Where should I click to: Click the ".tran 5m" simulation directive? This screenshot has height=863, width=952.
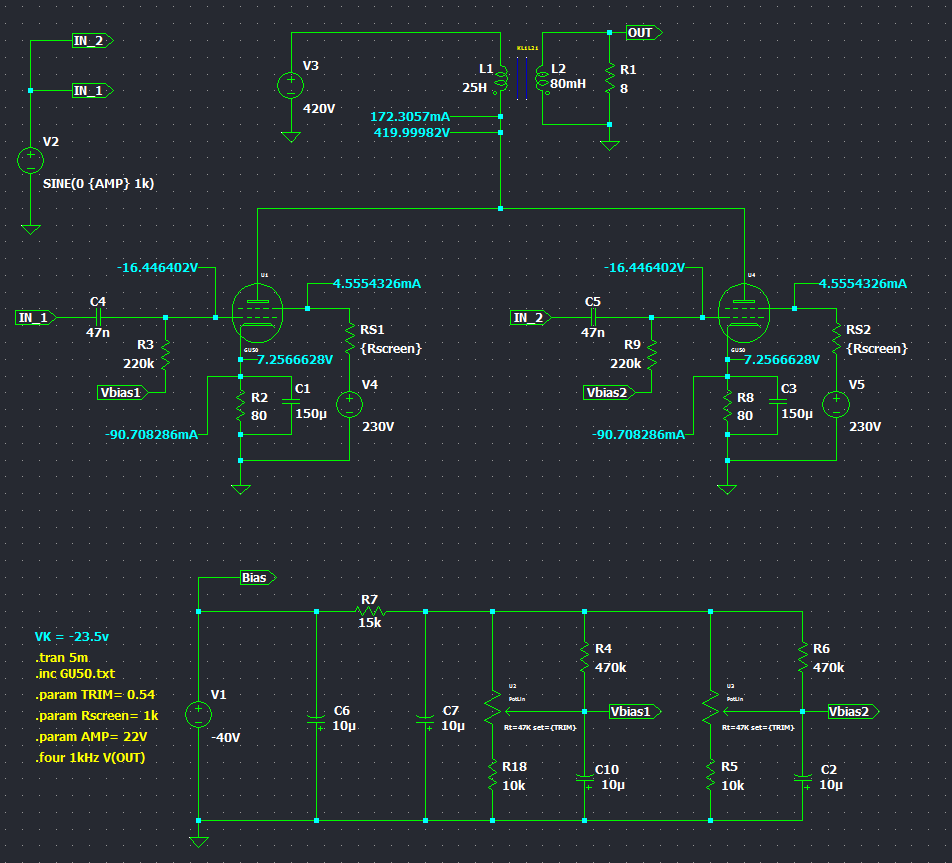click(62, 657)
